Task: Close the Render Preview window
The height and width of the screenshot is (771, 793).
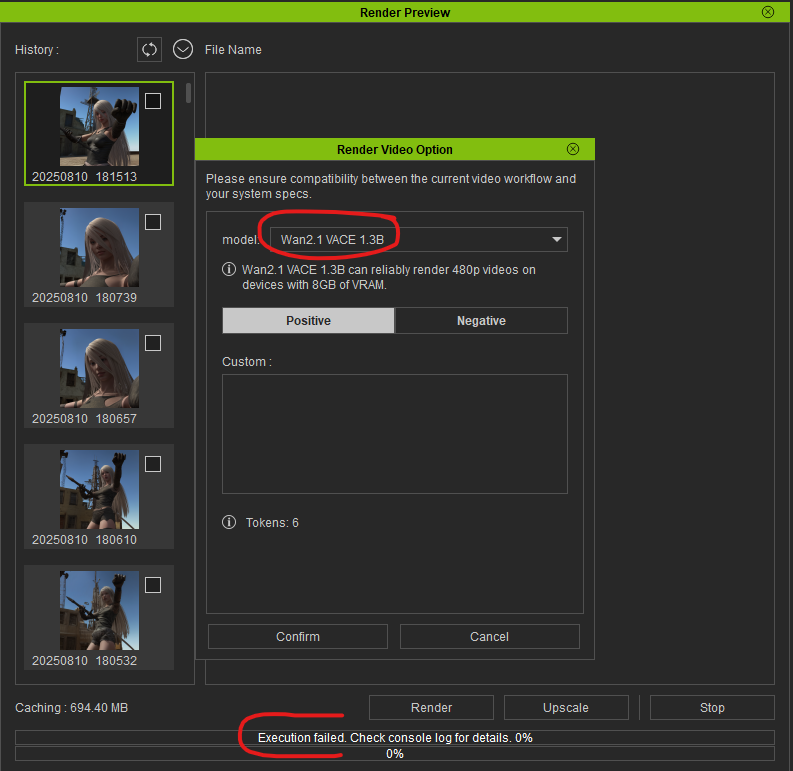Action: tap(768, 12)
